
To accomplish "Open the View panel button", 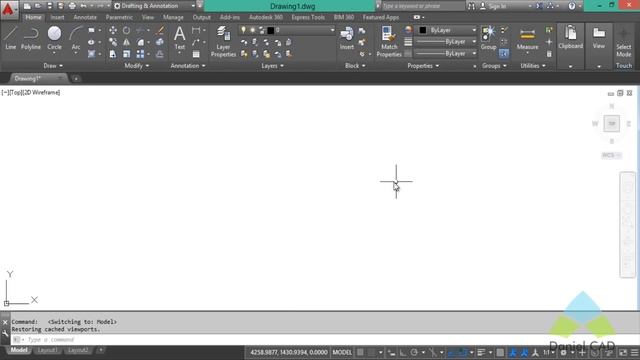I will click(x=599, y=38).
